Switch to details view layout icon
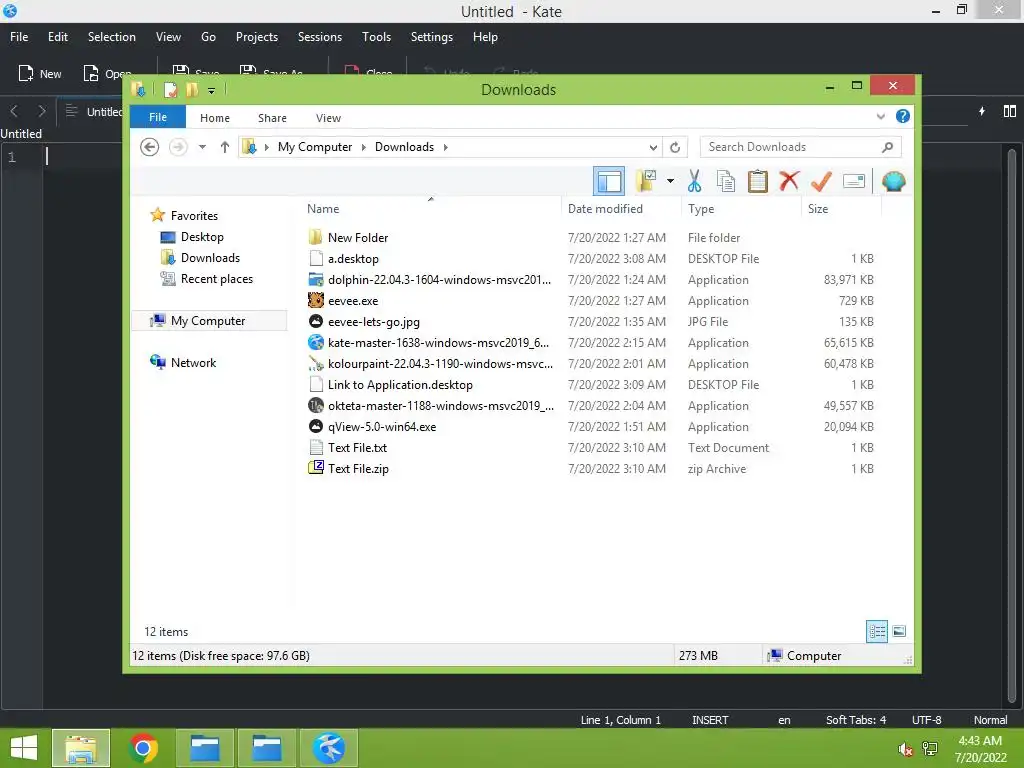The image size is (1024, 768). (877, 631)
